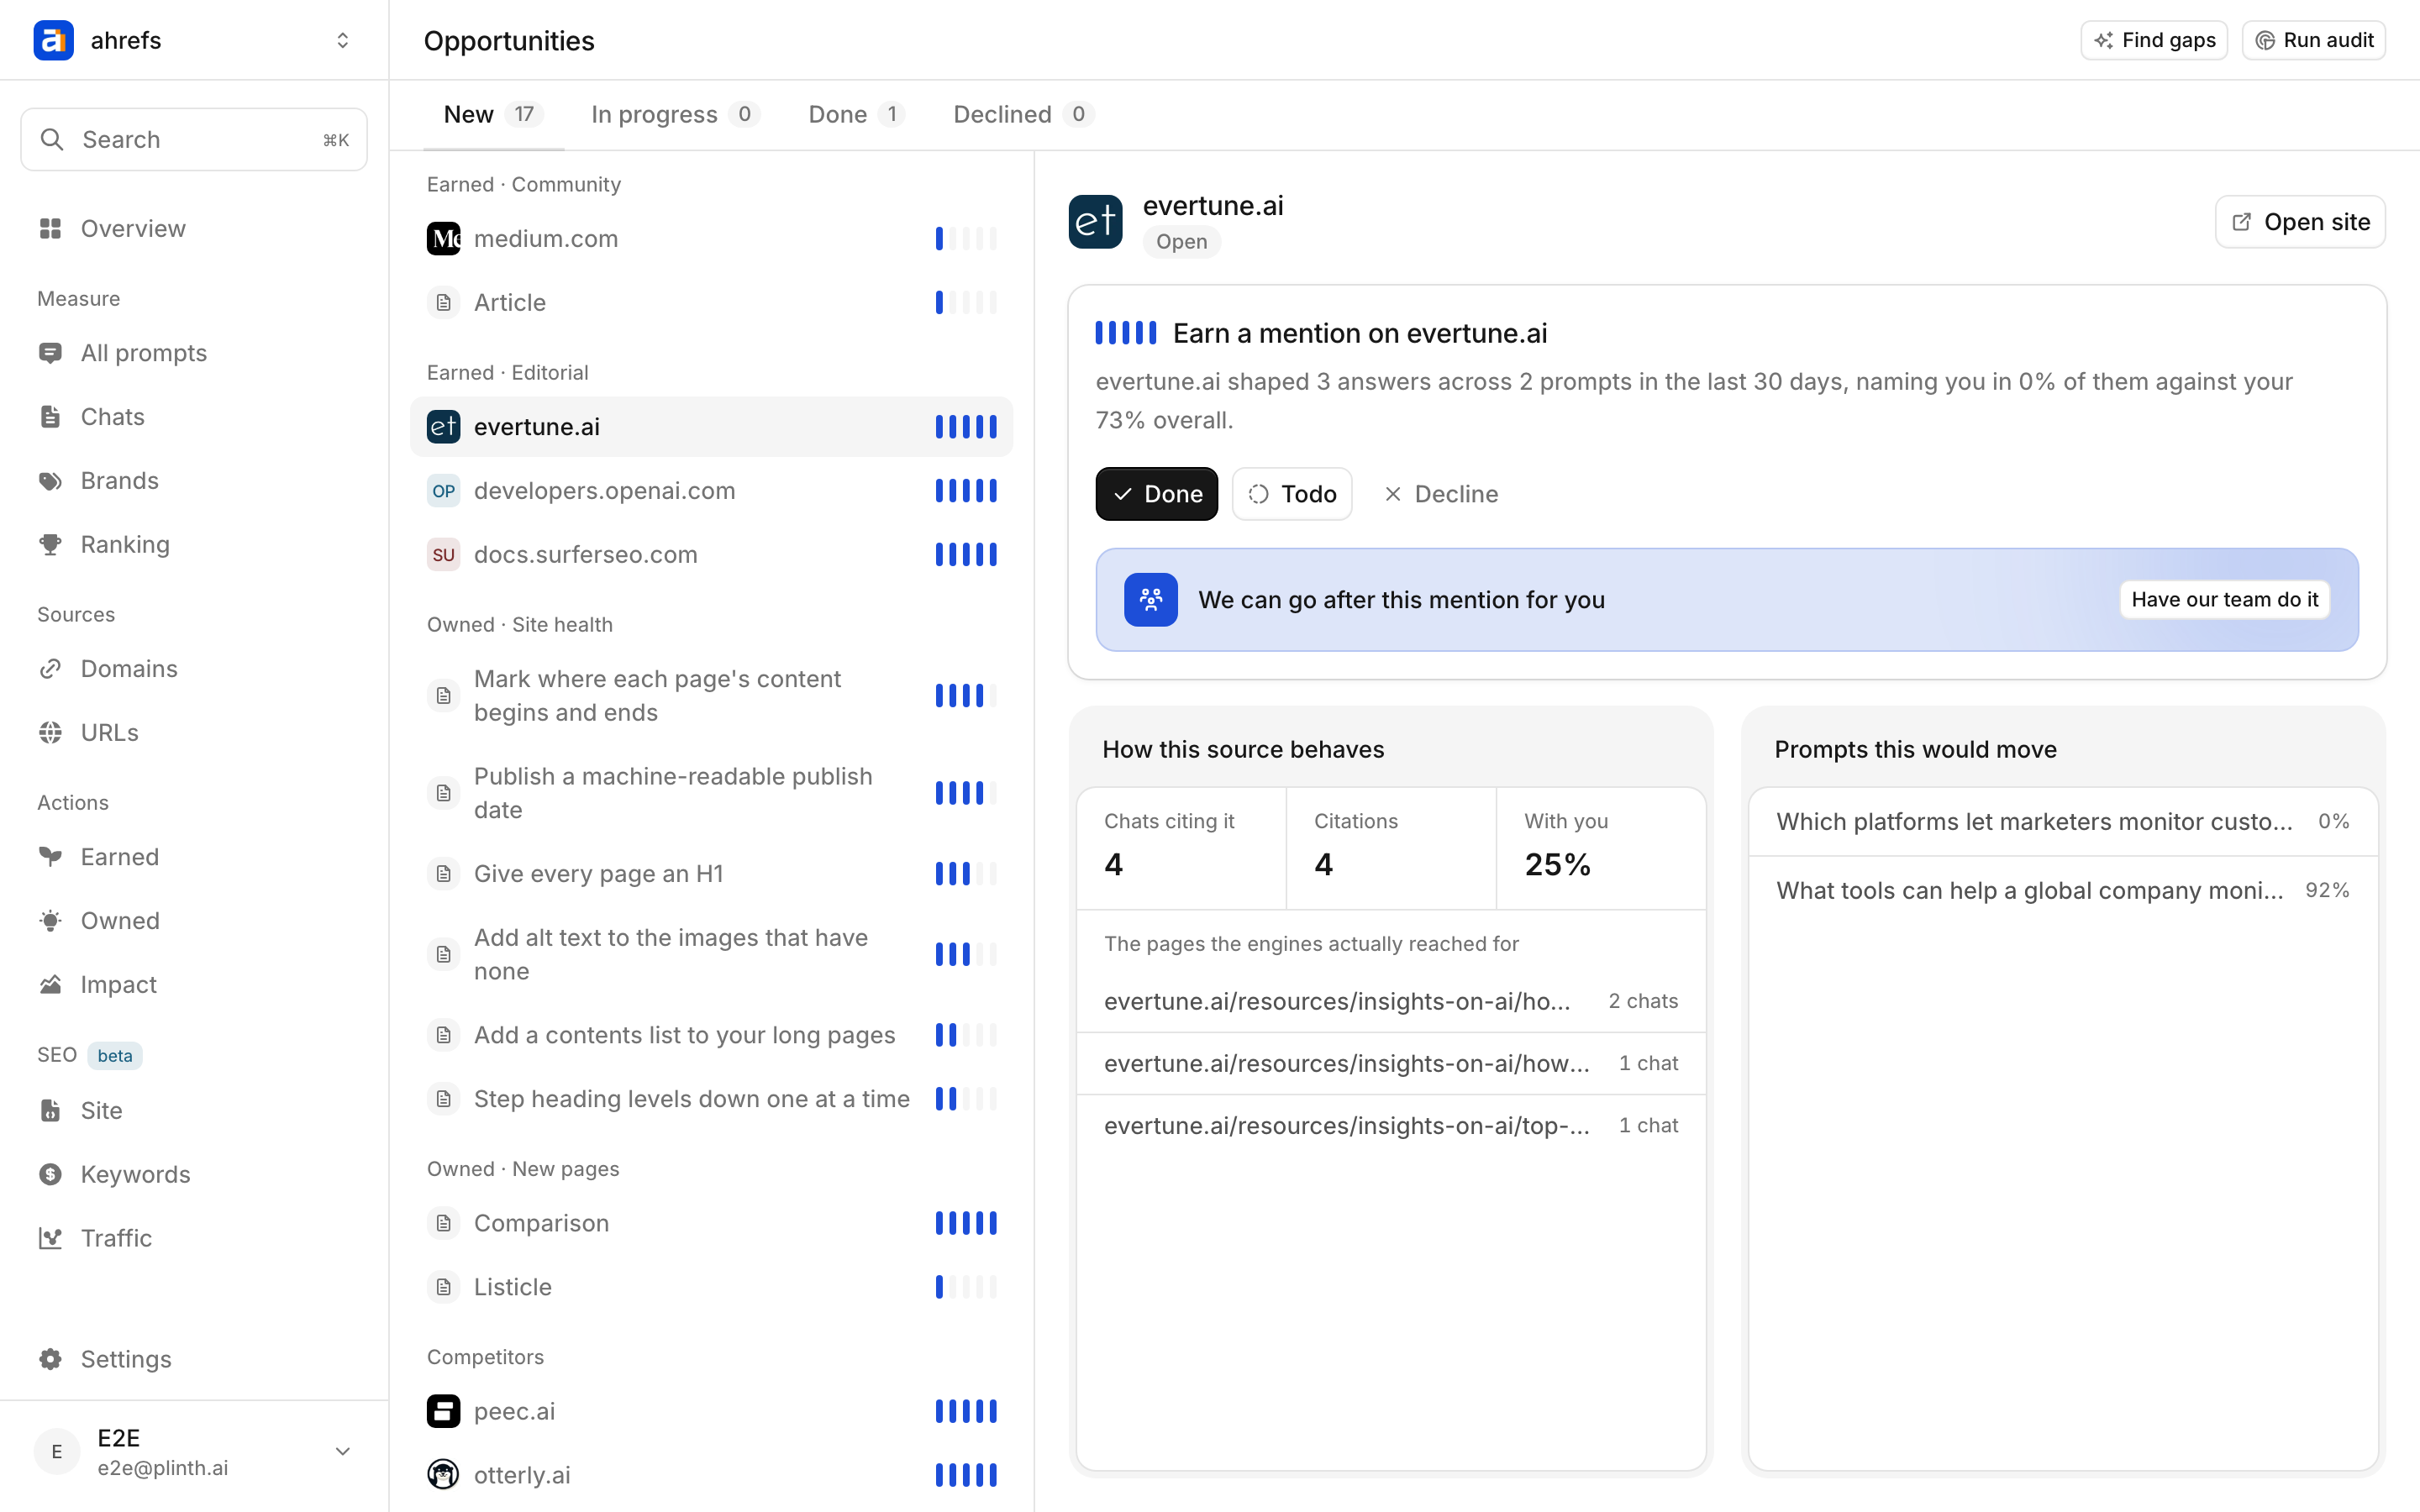Mark the opportunity as Done

pyautogui.click(x=1156, y=494)
